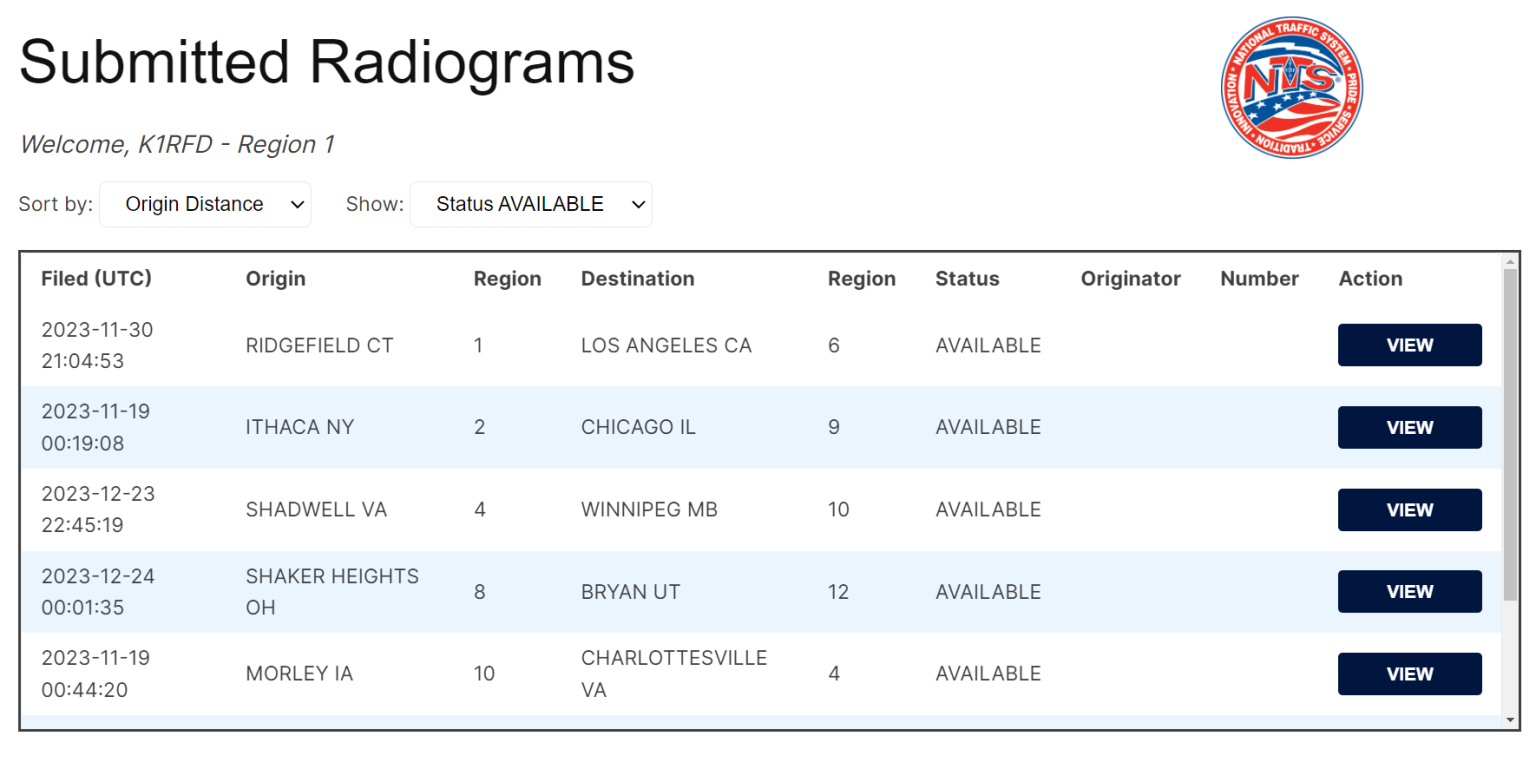The width and height of the screenshot is (1536, 769).
Task: Click the Destination column header
Action: (x=637, y=278)
